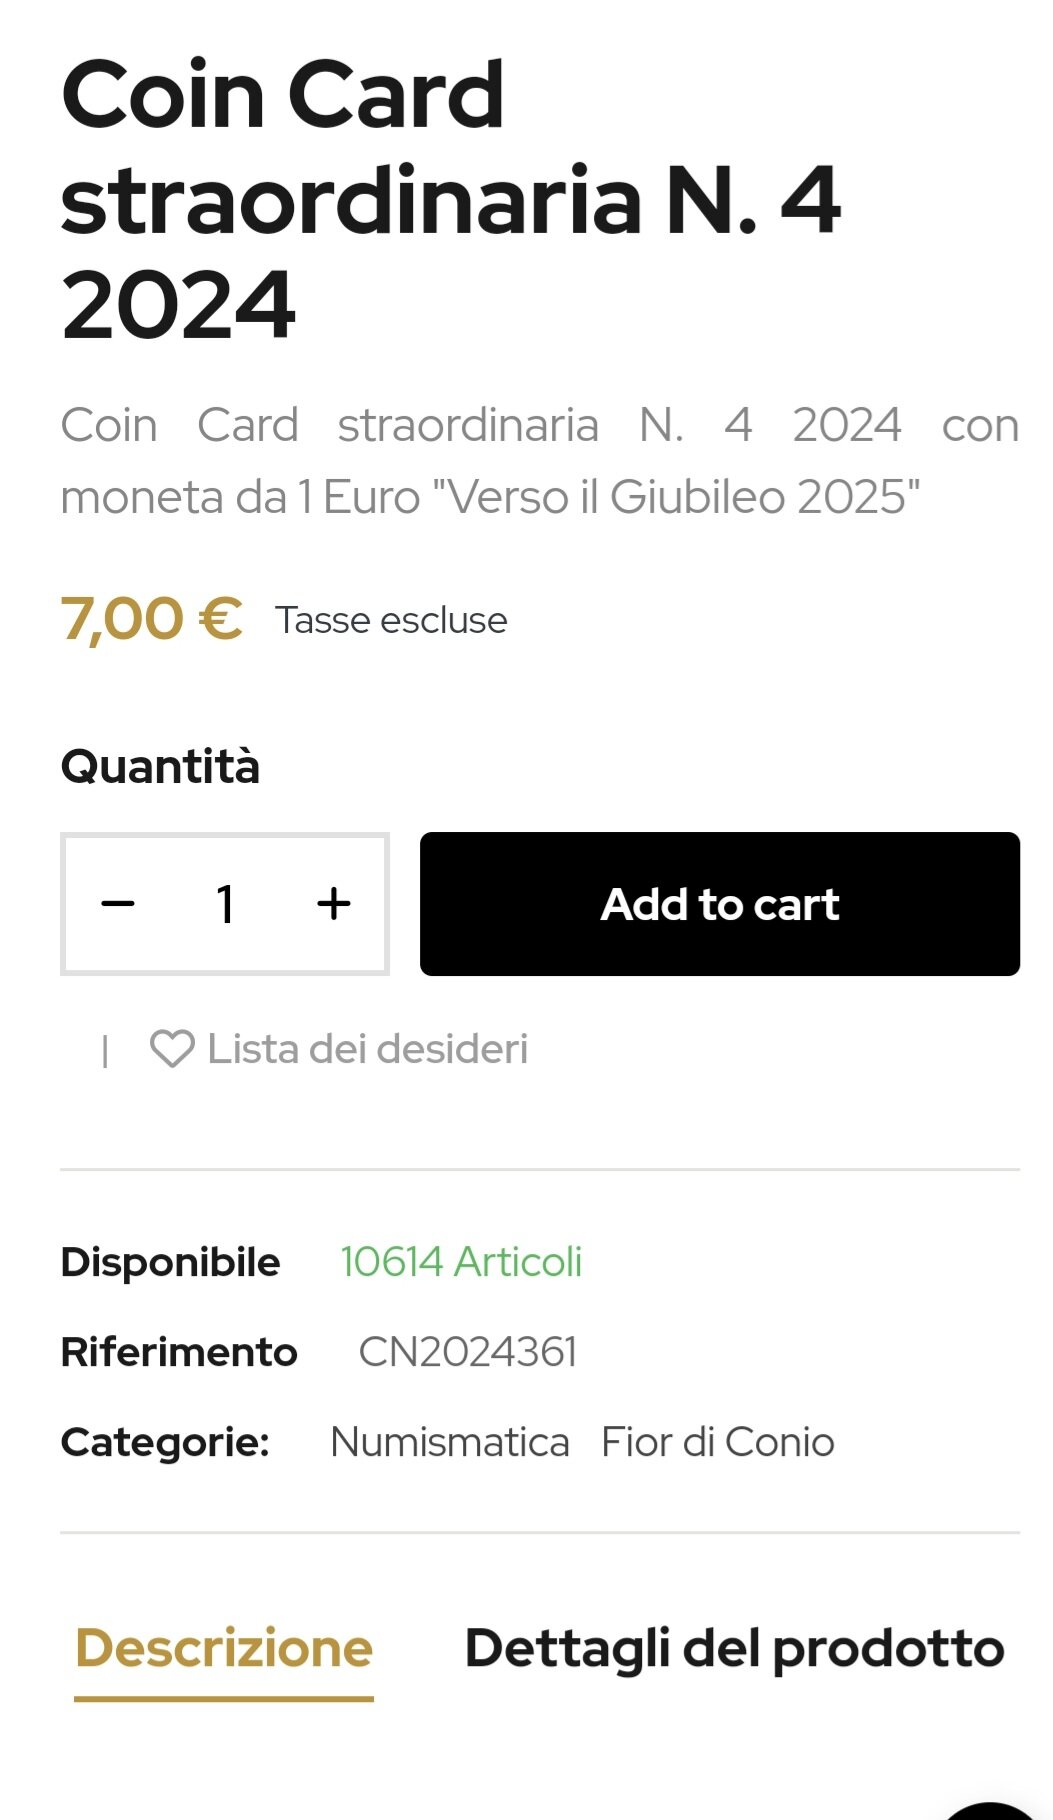
Task: Switch to the Descrizione tab
Action: coord(224,1648)
